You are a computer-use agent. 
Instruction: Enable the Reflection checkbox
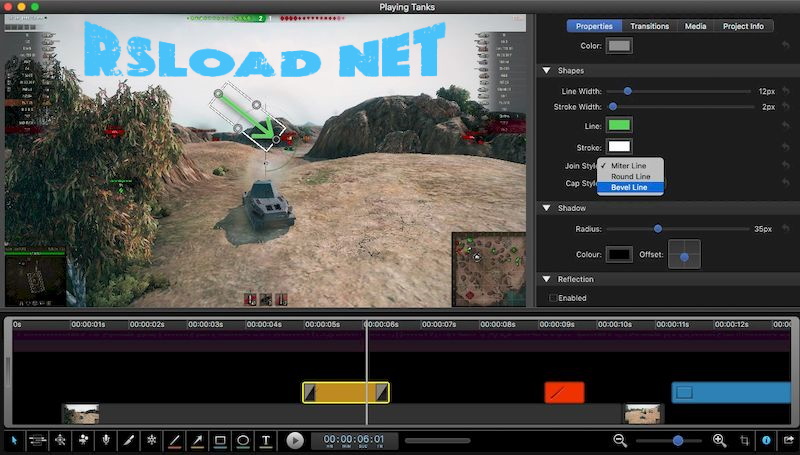[x=553, y=298]
